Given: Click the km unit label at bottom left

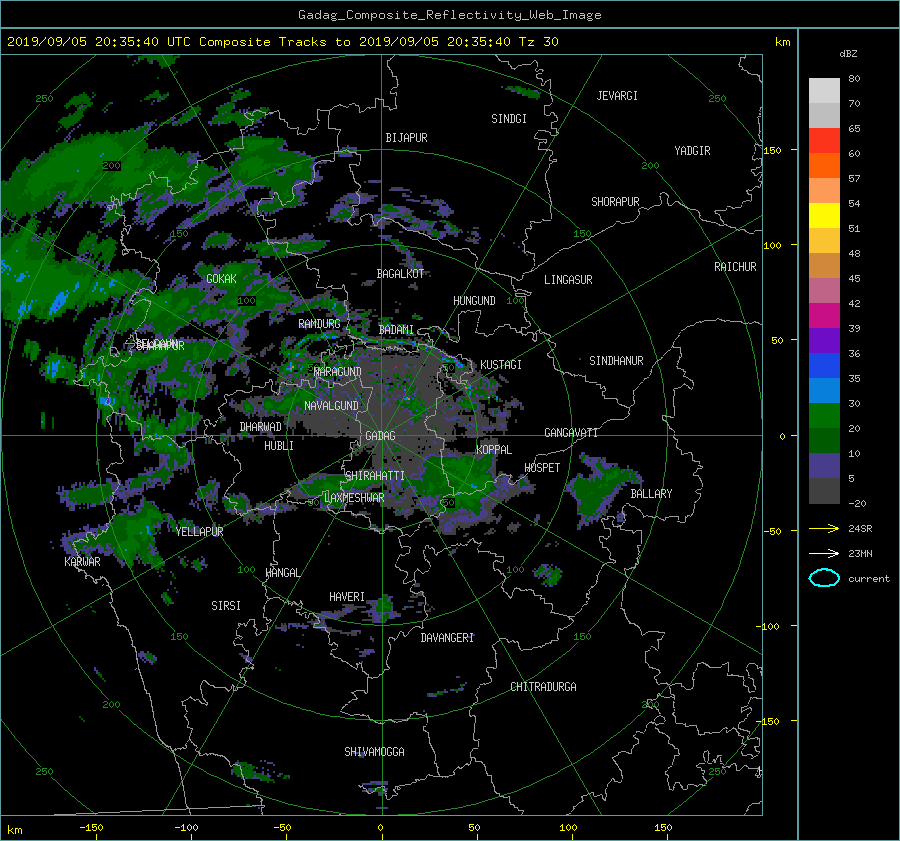Looking at the screenshot, I should pyautogui.click(x=14, y=830).
